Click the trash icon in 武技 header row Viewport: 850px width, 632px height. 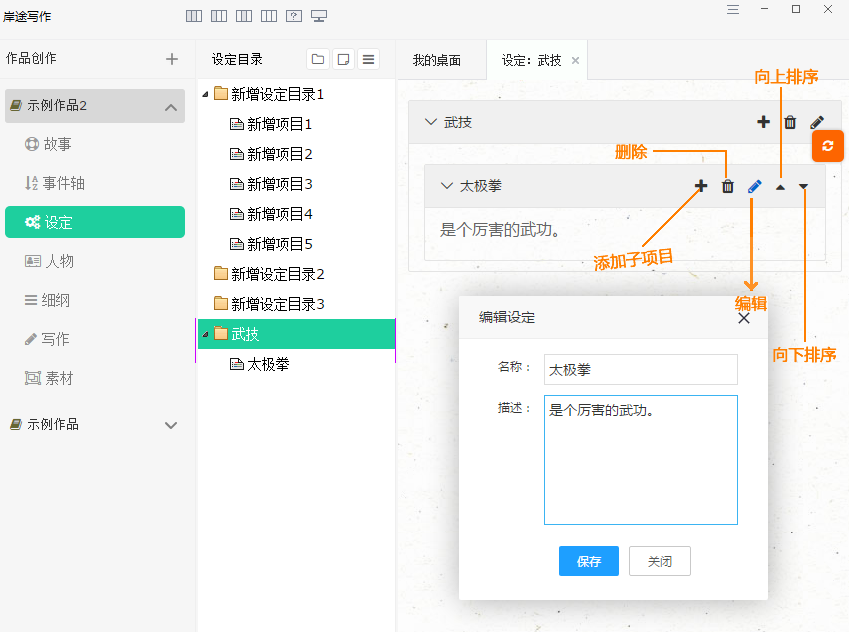pyautogui.click(x=790, y=122)
